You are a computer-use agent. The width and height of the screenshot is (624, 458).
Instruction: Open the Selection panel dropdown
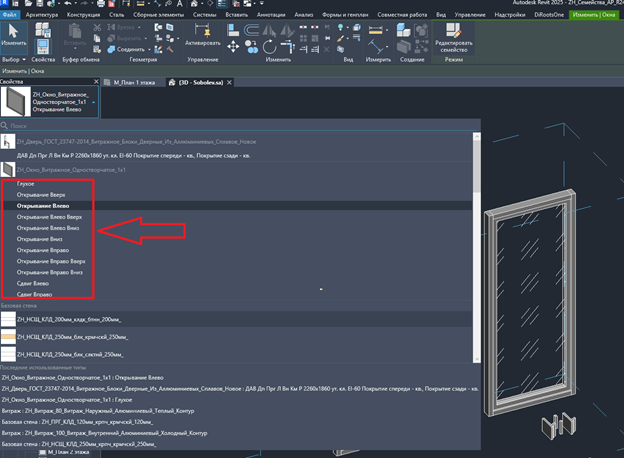click(14, 60)
